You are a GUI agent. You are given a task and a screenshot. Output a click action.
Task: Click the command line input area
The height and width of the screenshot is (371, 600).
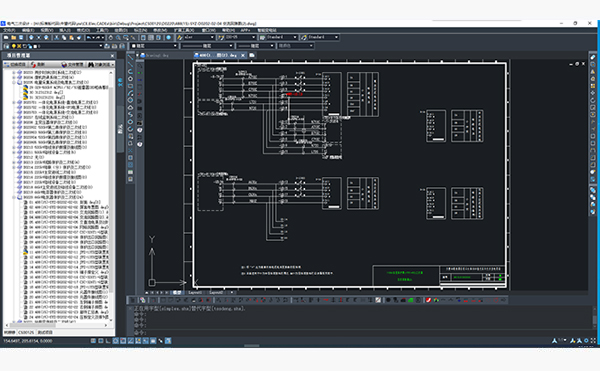click(360, 332)
